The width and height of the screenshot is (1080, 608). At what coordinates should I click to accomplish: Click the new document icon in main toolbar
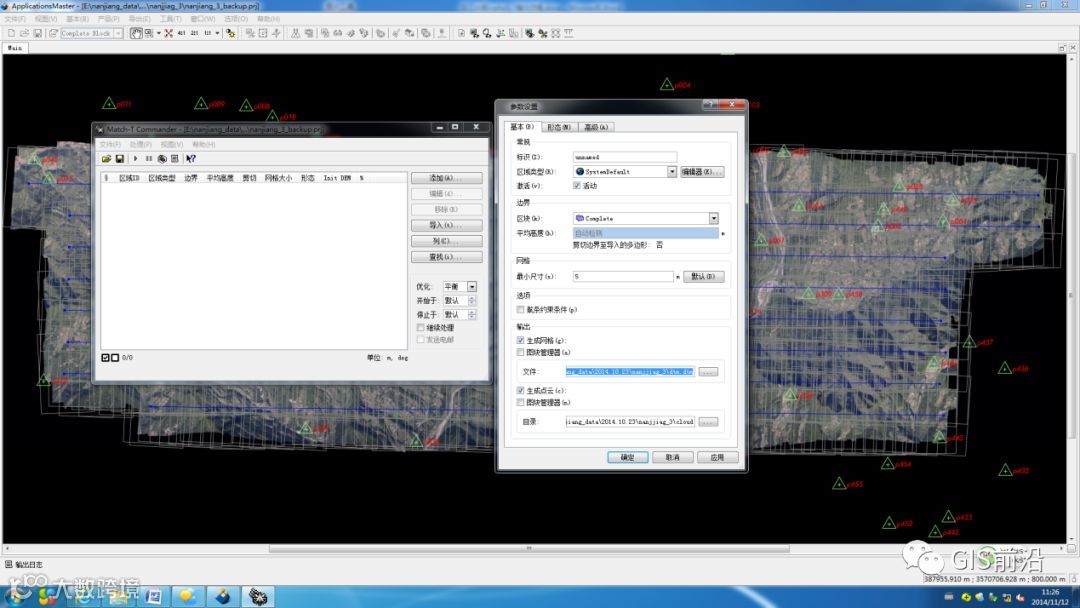[x=10, y=33]
